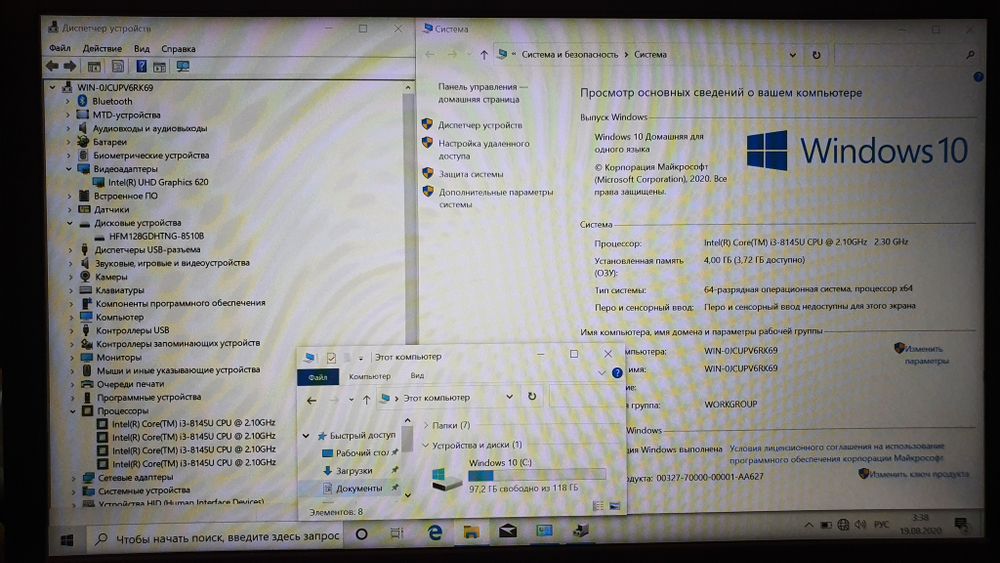Launch Microsoft Edge from taskbar
This screenshot has height=563, width=1000.
(x=435, y=532)
